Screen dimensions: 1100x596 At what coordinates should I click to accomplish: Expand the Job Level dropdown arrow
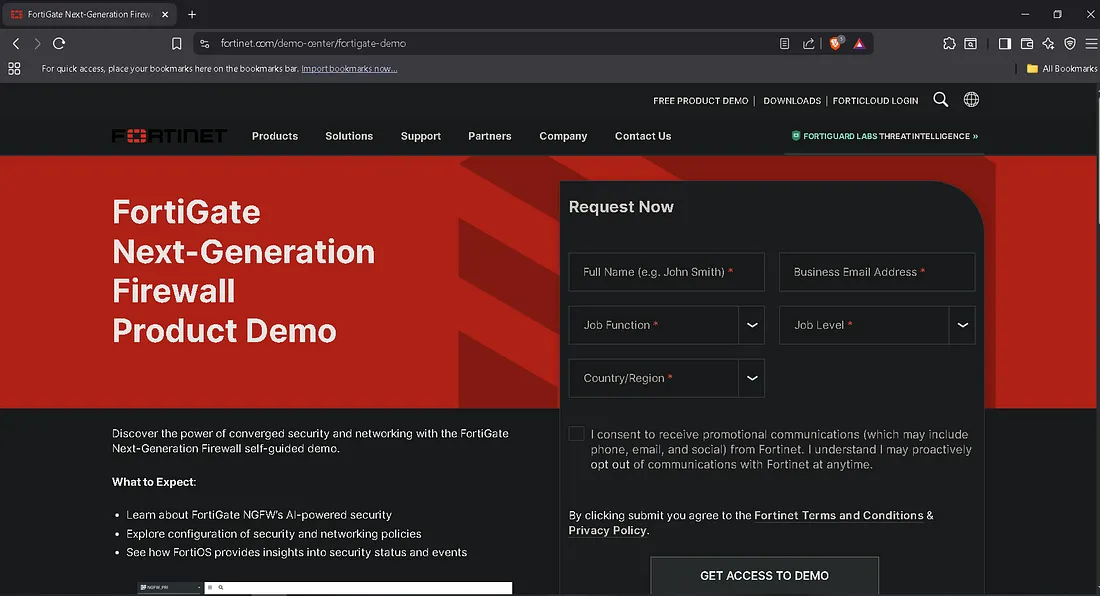click(962, 325)
